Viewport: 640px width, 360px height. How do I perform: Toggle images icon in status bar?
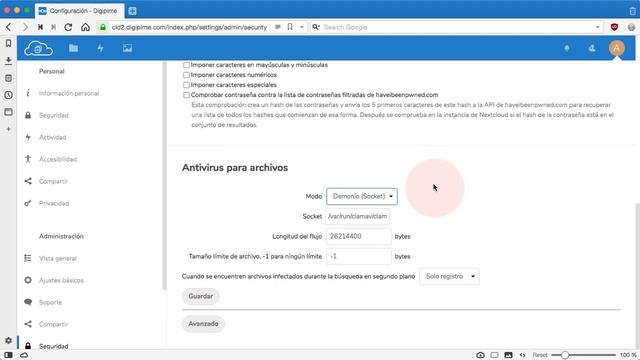pyautogui.click(x=508, y=355)
